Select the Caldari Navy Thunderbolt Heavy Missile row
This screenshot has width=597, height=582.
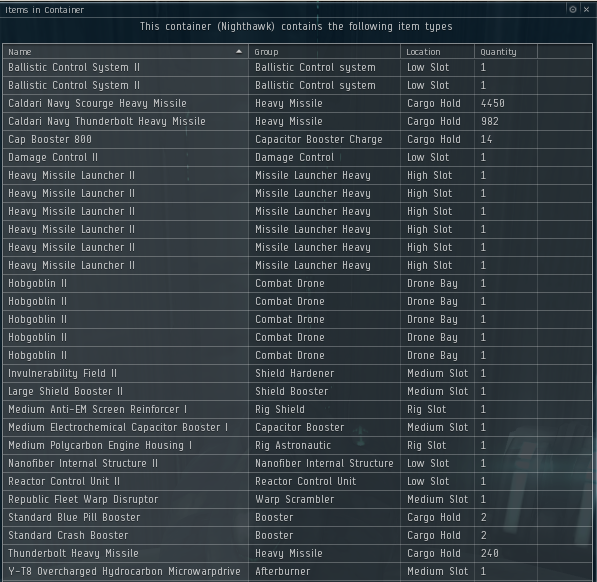tap(297, 121)
